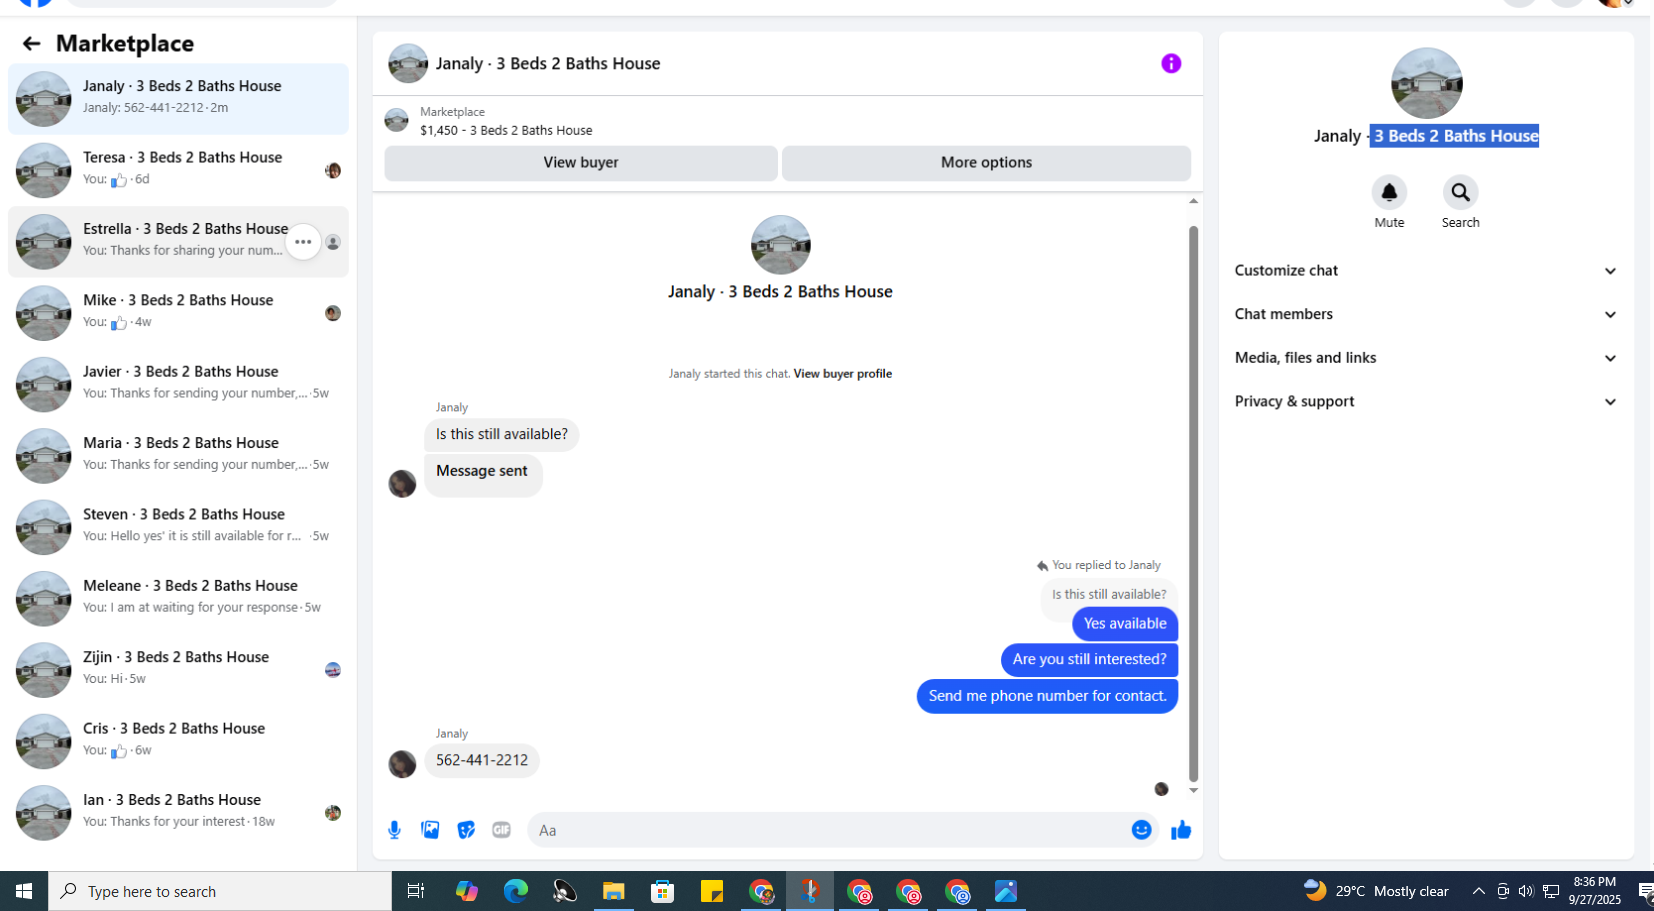Mute the conversation with bell icon

(1389, 192)
